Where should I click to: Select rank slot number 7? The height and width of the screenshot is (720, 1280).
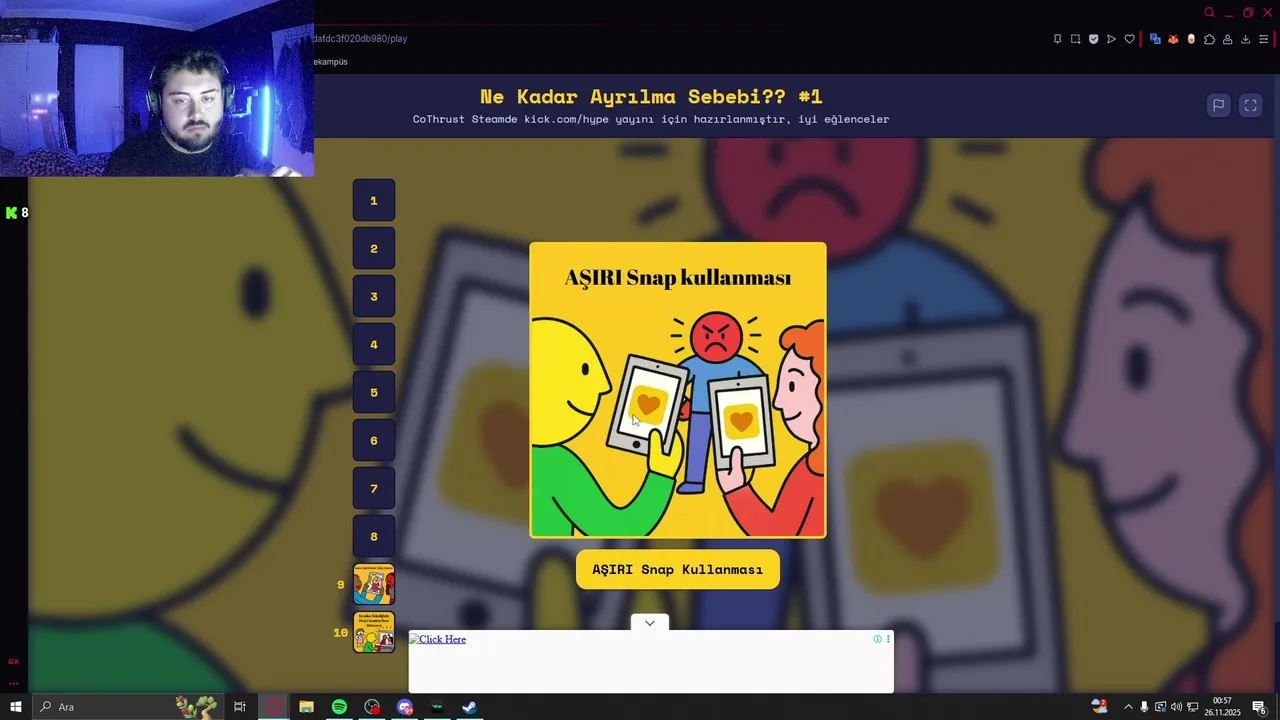374,488
